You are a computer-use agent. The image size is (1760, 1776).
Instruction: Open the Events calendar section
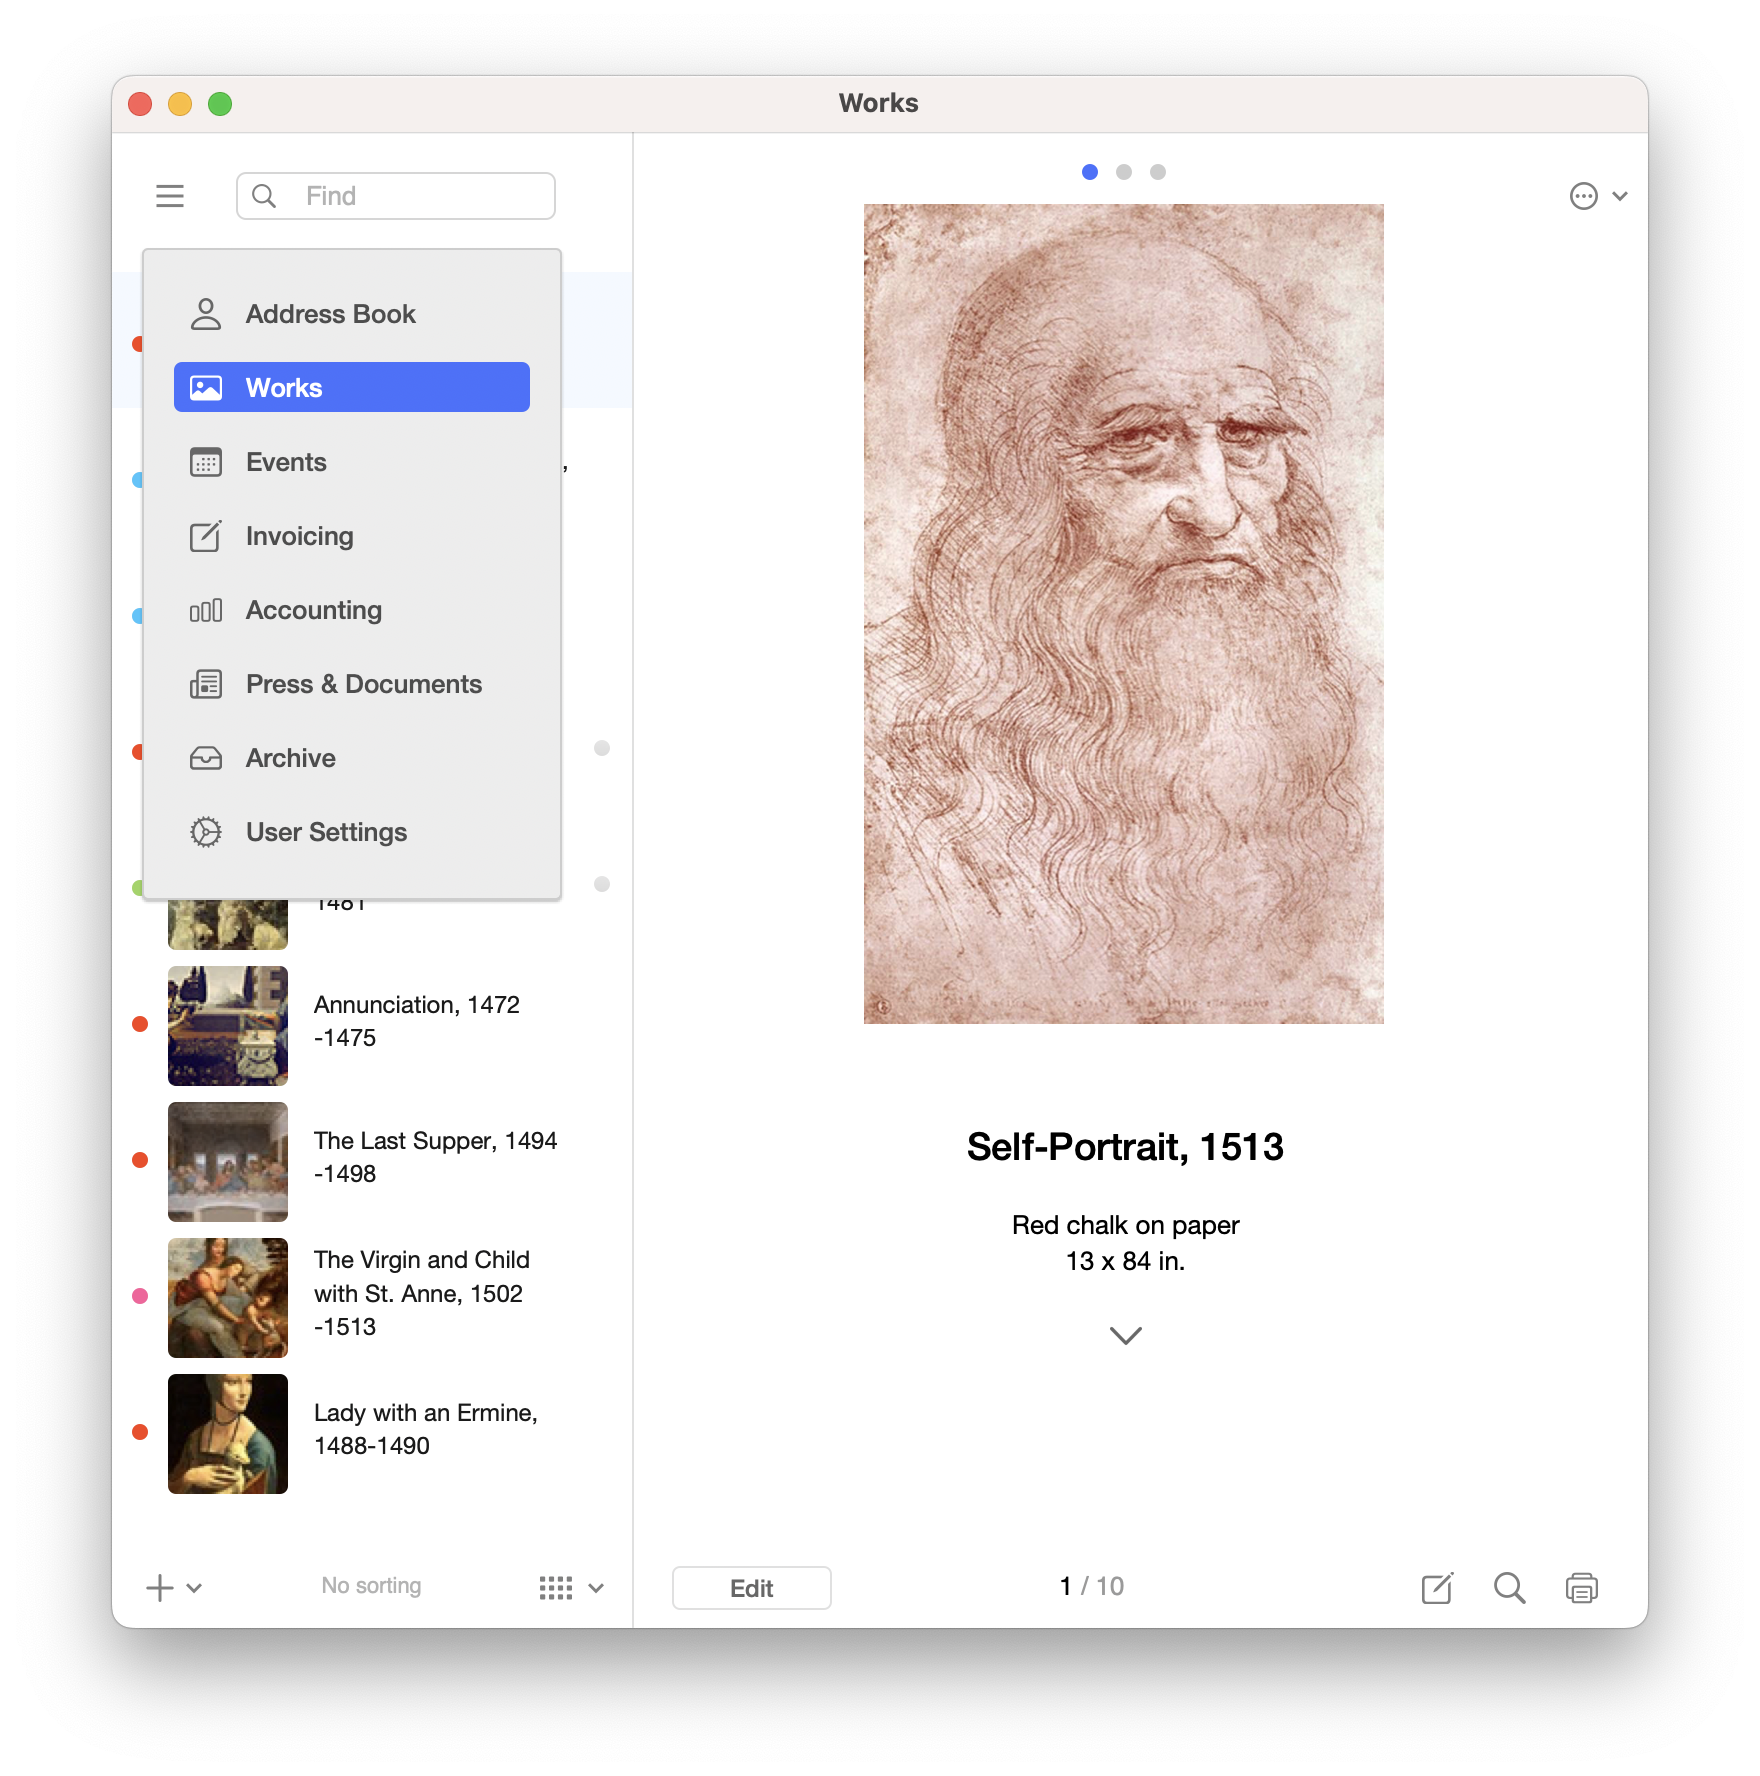click(286, 461)
